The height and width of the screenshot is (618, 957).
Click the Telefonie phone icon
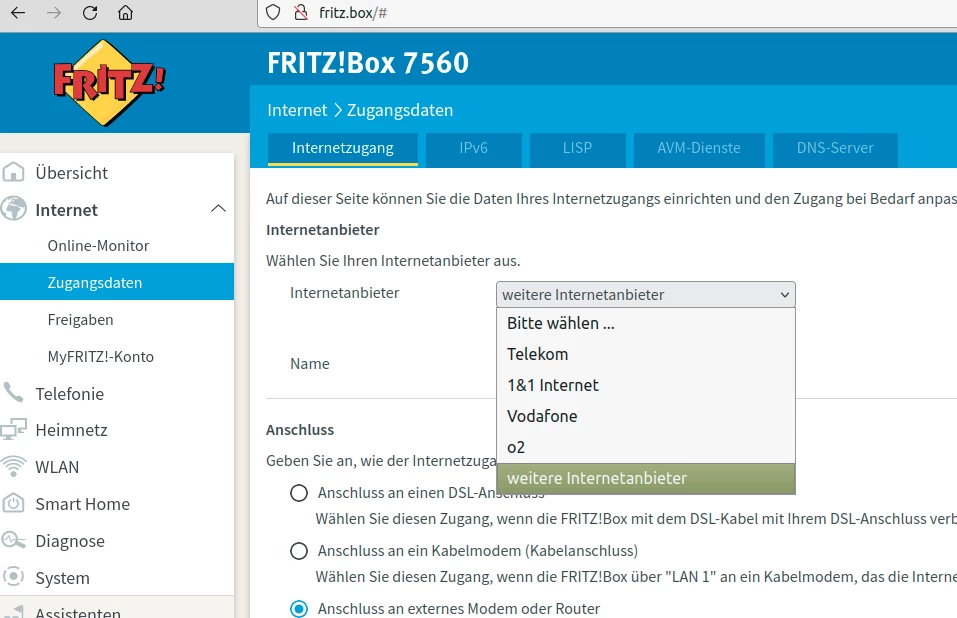[x=13, y=393]
